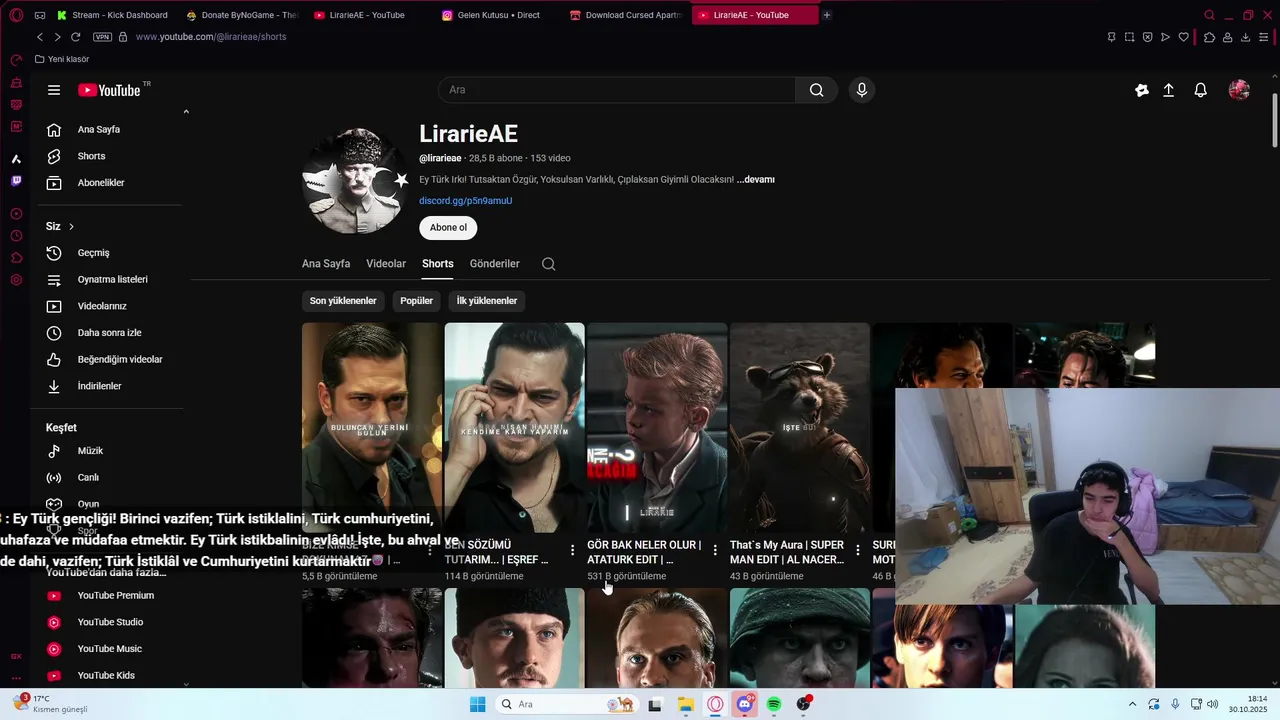Open the Shorts channel tab

pos(437,264)
